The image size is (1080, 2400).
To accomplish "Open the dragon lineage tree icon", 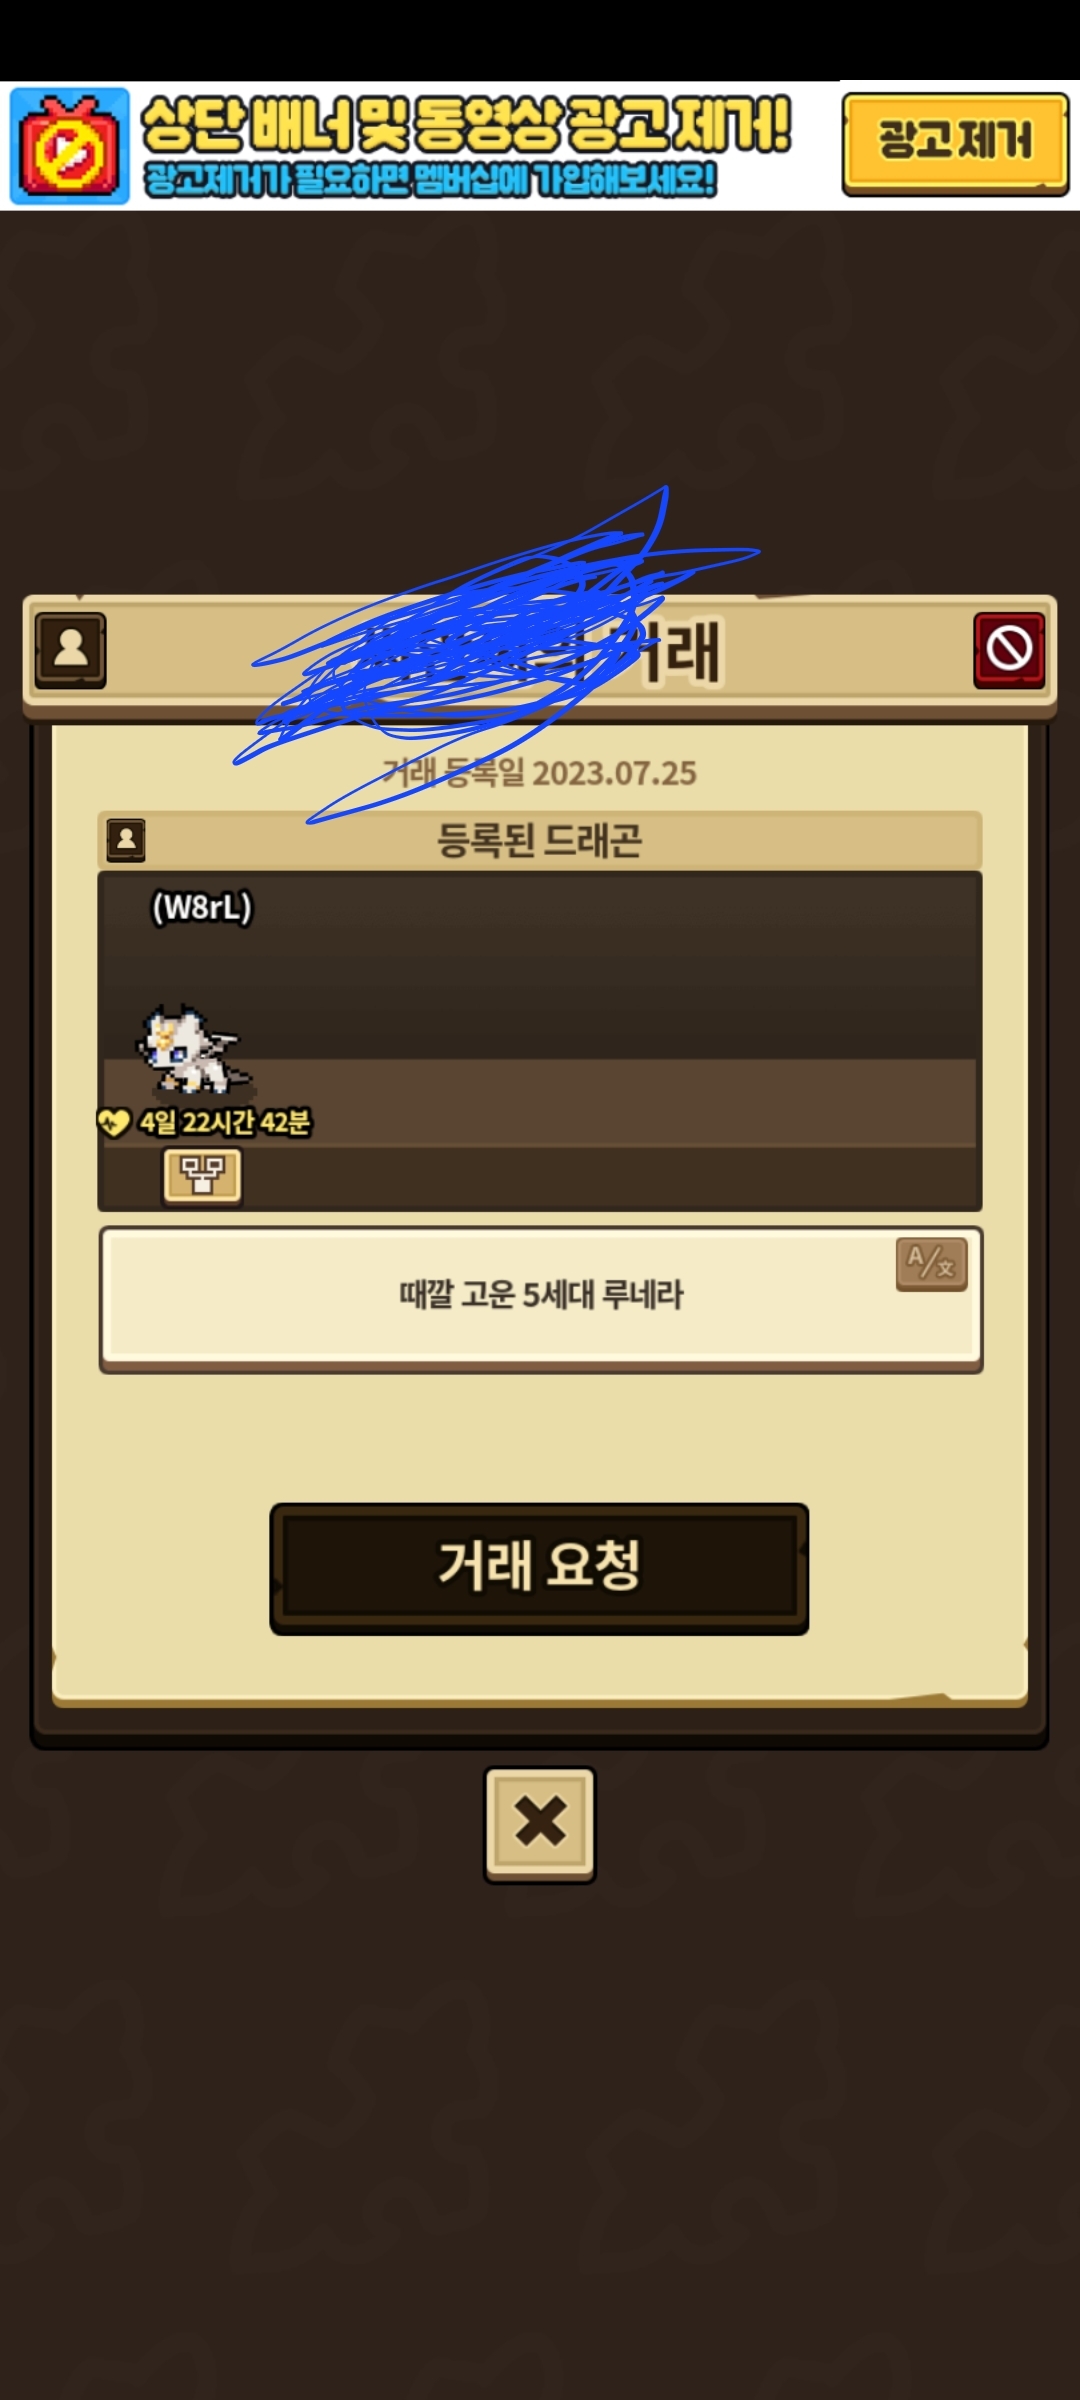I will [202, 1176].
